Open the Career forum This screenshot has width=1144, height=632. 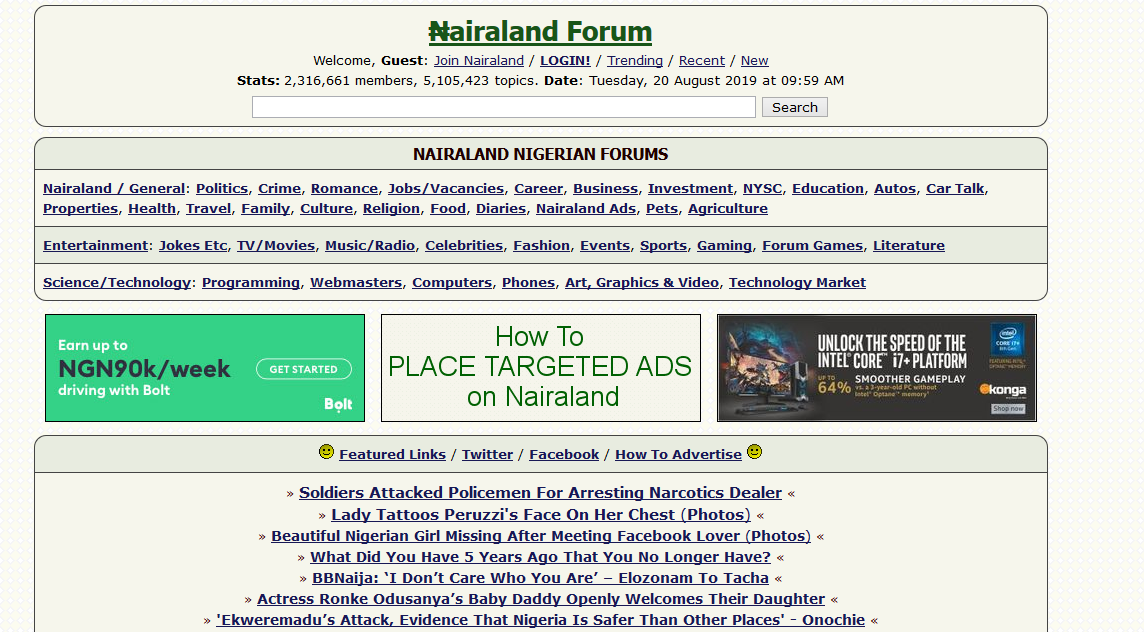coord(538,188)
